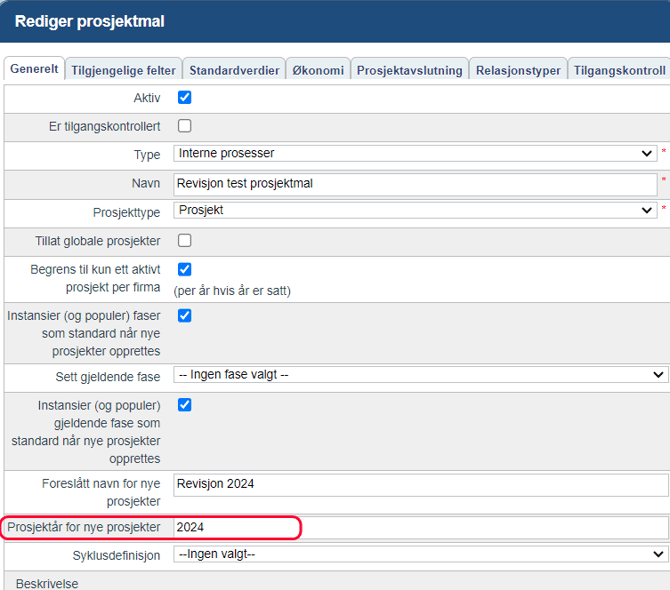Click the Navn text field

click(x=414, y=184)
